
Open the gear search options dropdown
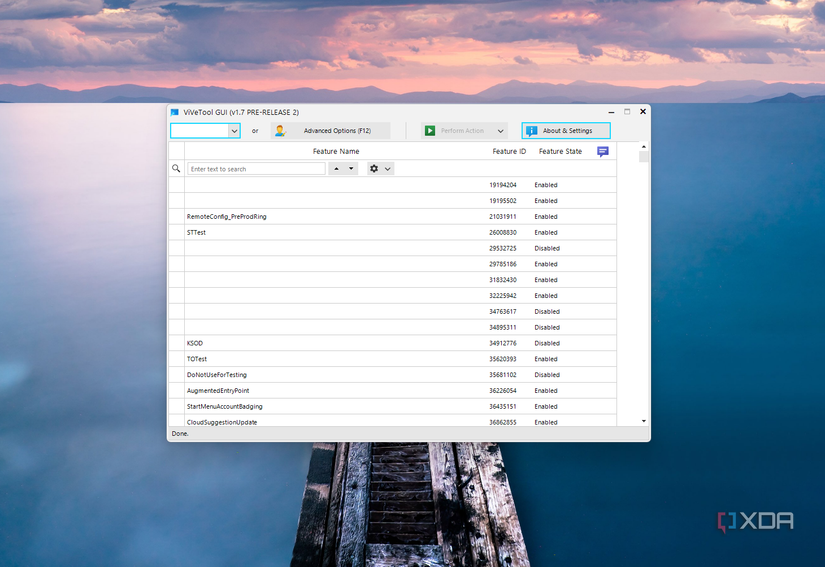[380, 169]
